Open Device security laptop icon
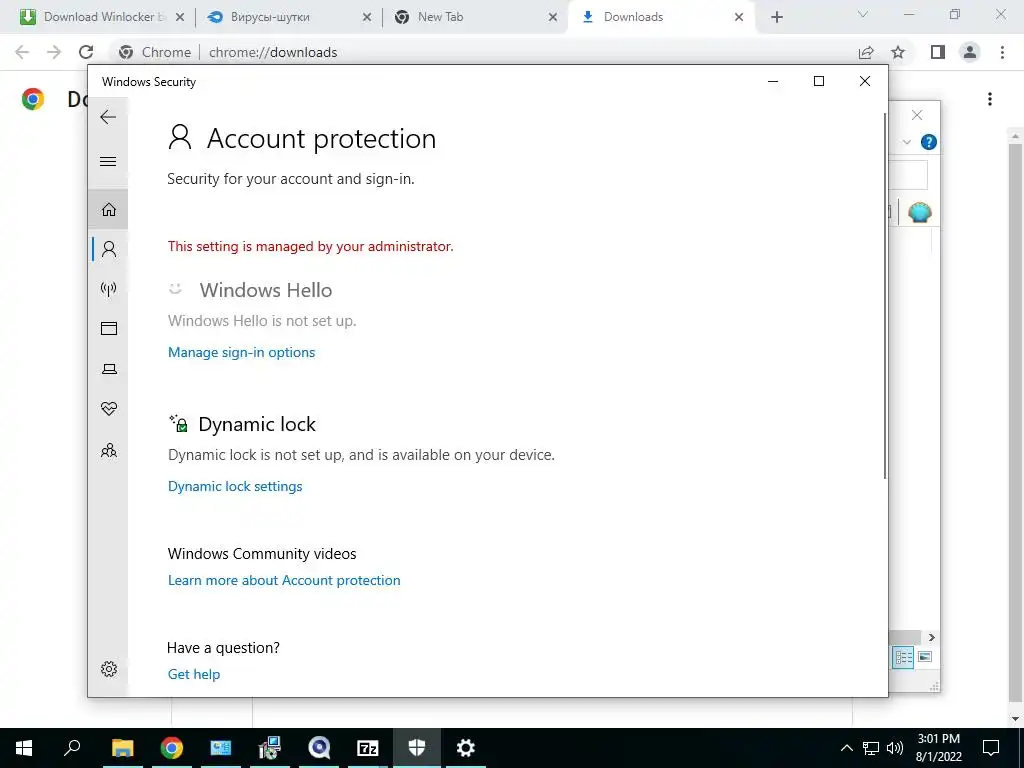This screenshot has height=768, width=1024. [109, 369]
